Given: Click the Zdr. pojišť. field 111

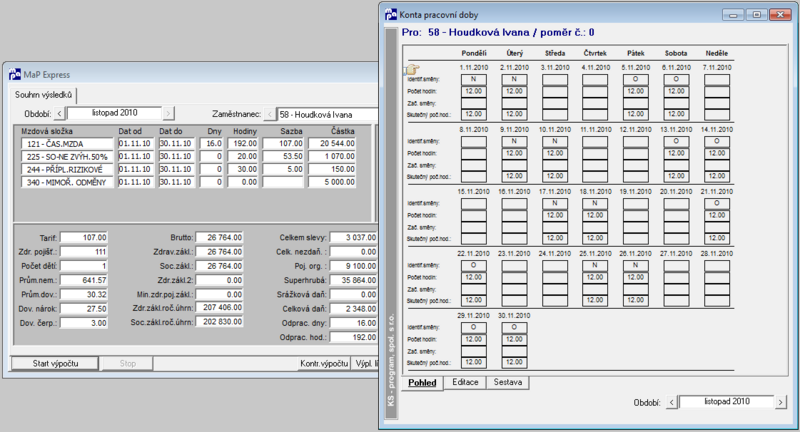Looking at the screenshot, I should pos(84,252).
